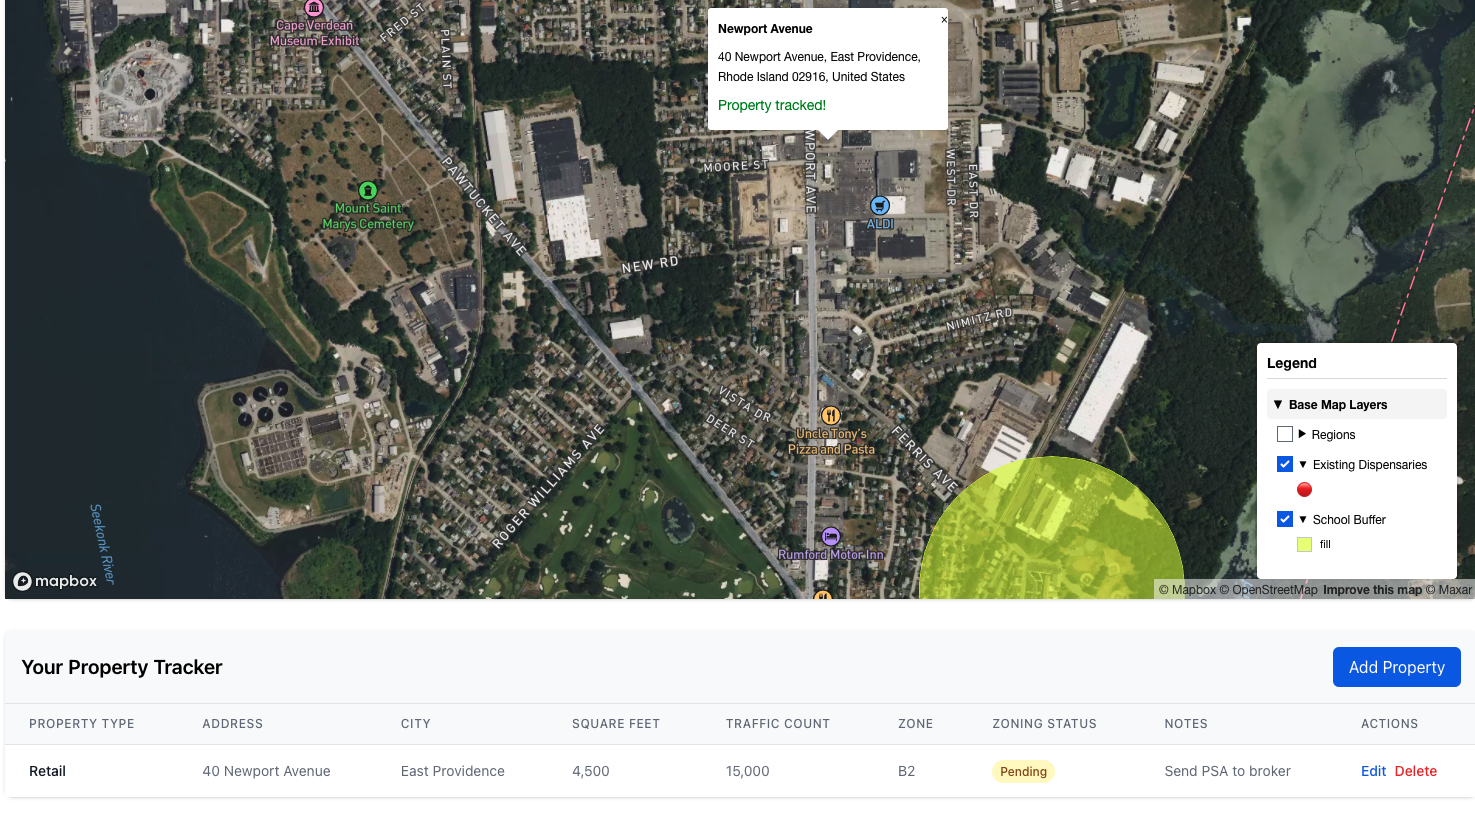Toggle the Regions layer checkbox
The image size is (1475, 813).
click(x=1285, y=434)
